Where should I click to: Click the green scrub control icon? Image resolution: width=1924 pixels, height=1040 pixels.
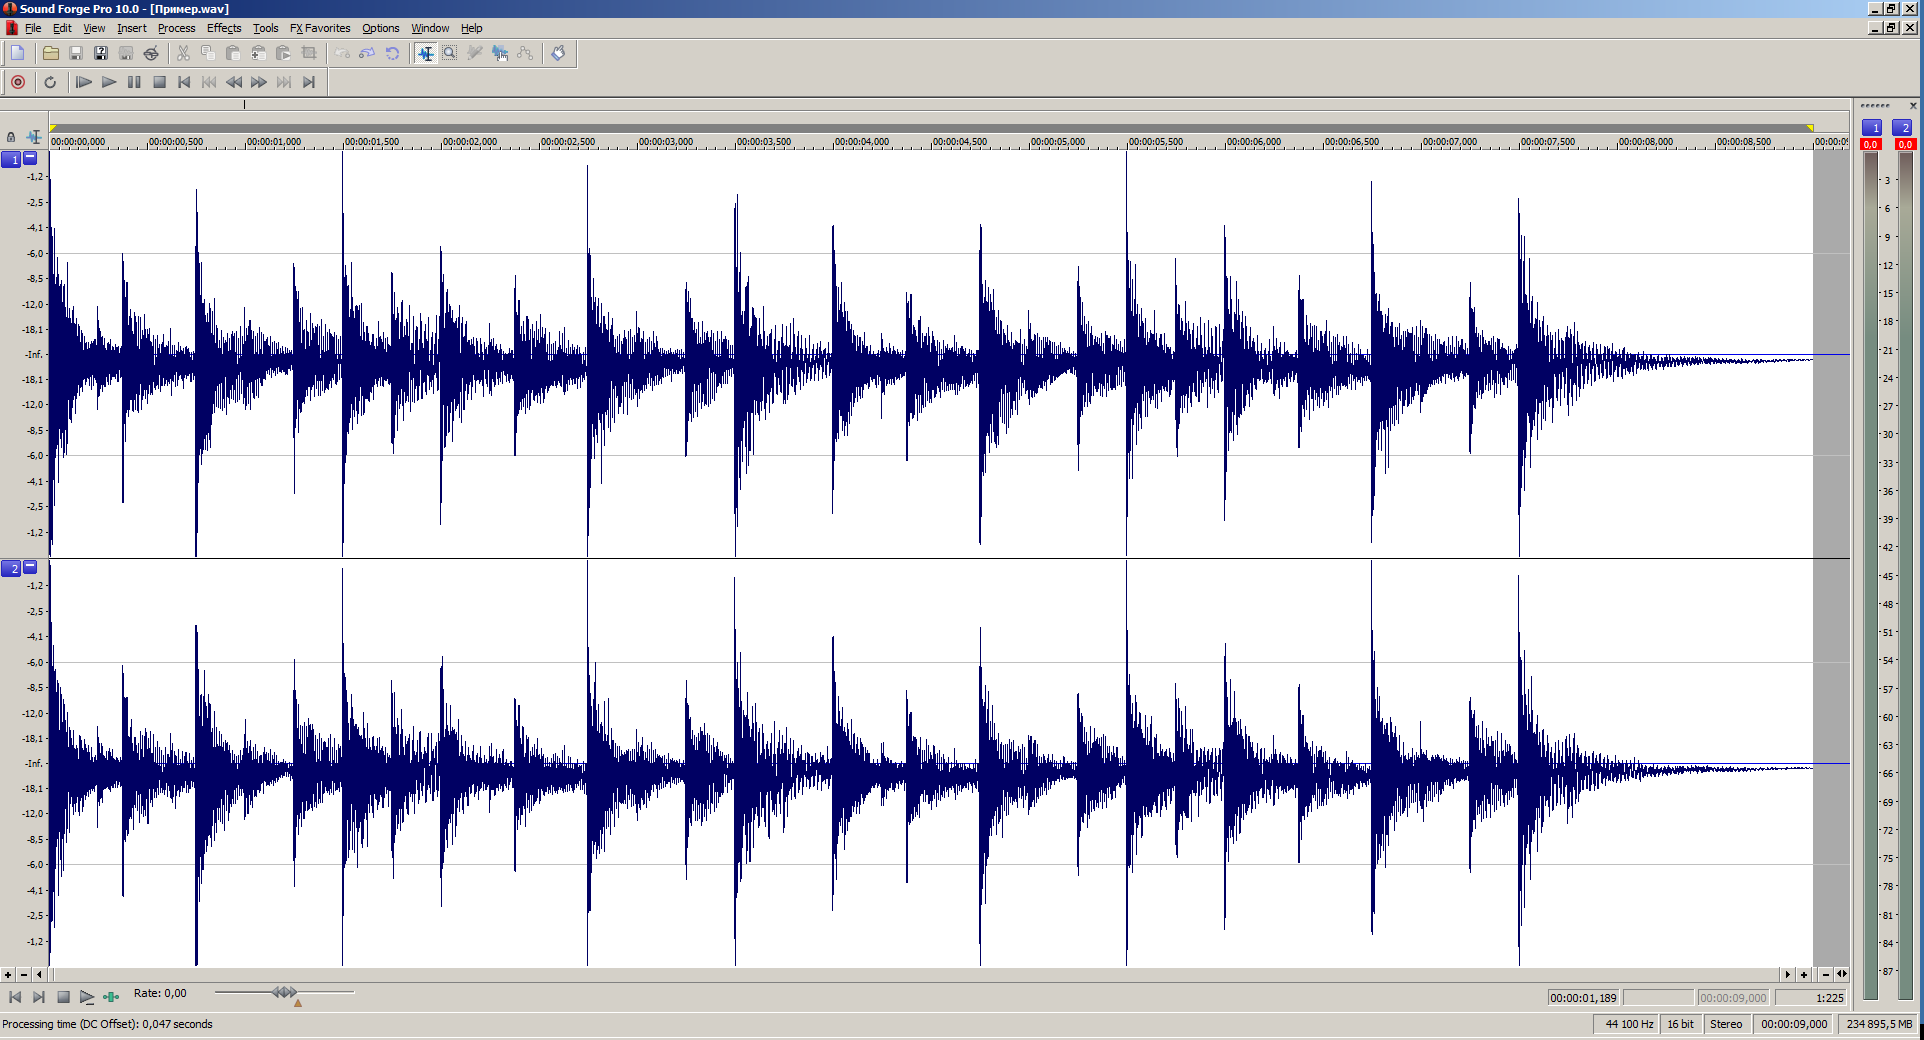point(111,997)
